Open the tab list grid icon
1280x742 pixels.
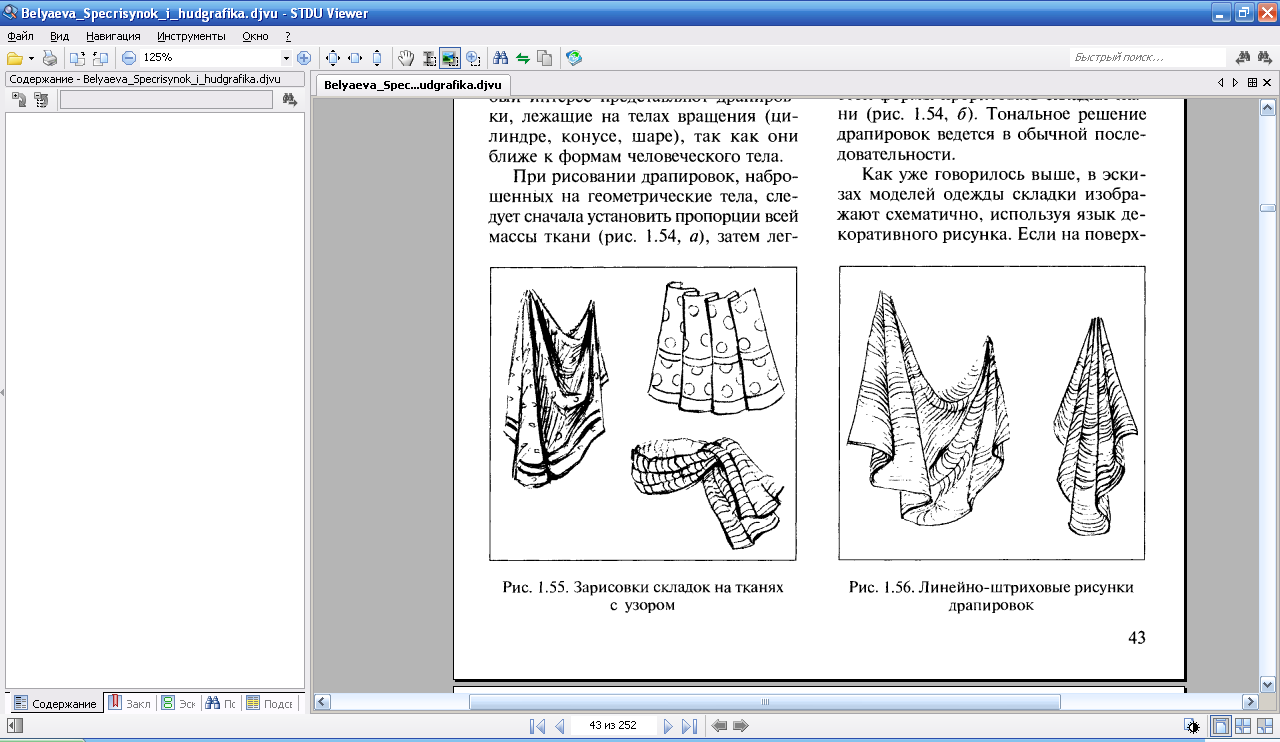tap(1252, 83)
